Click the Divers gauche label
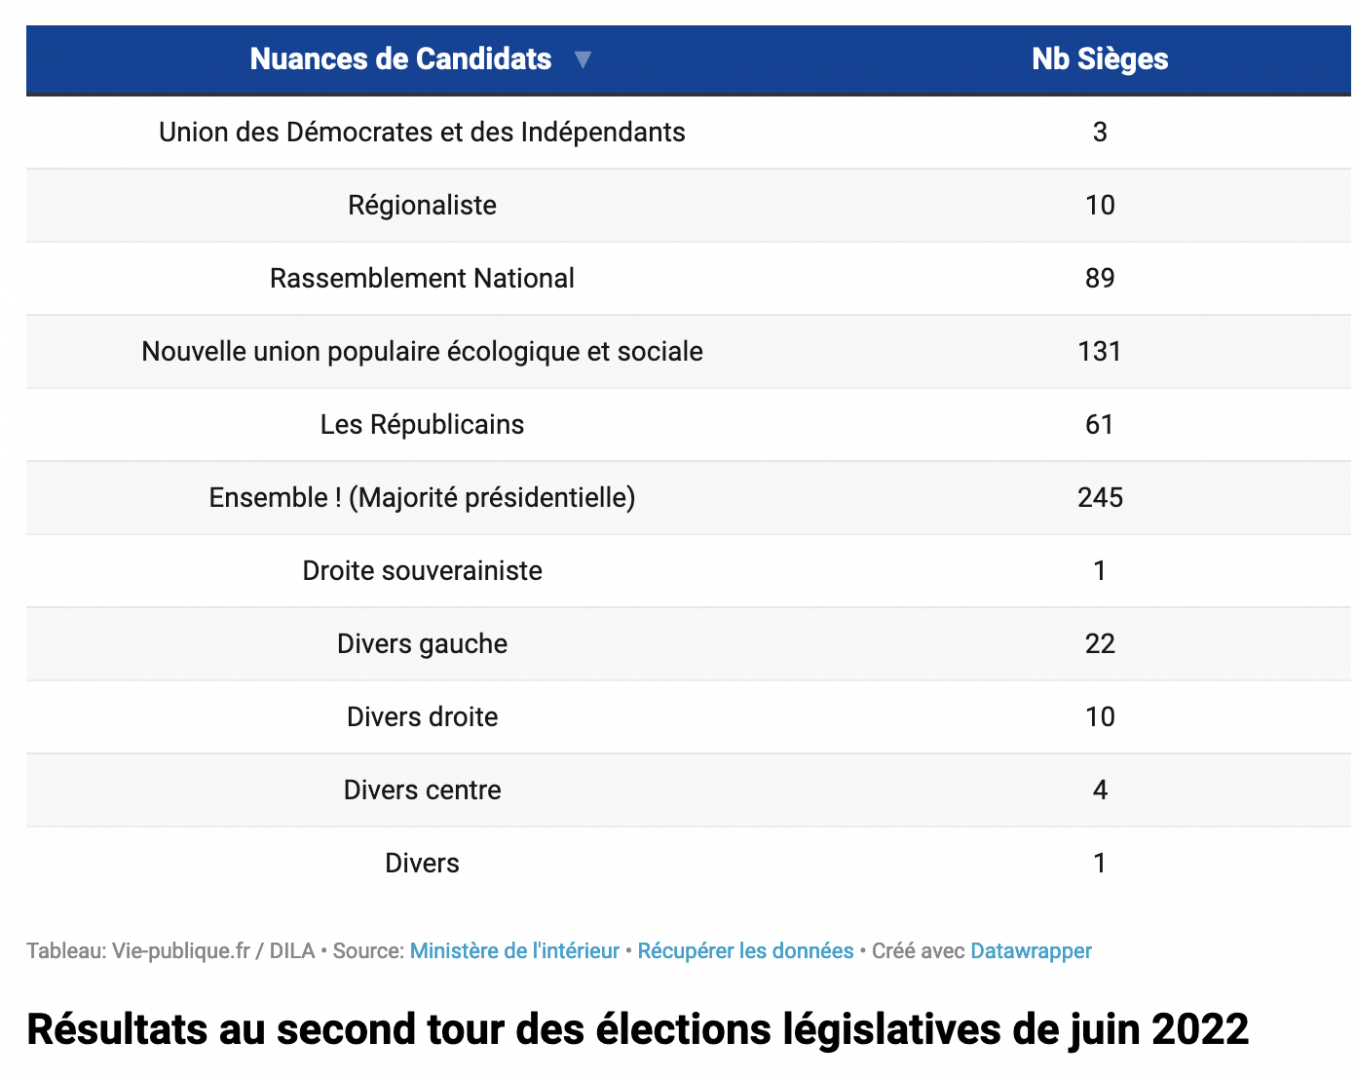The image size is (1356, 1080). pos(422,644)
